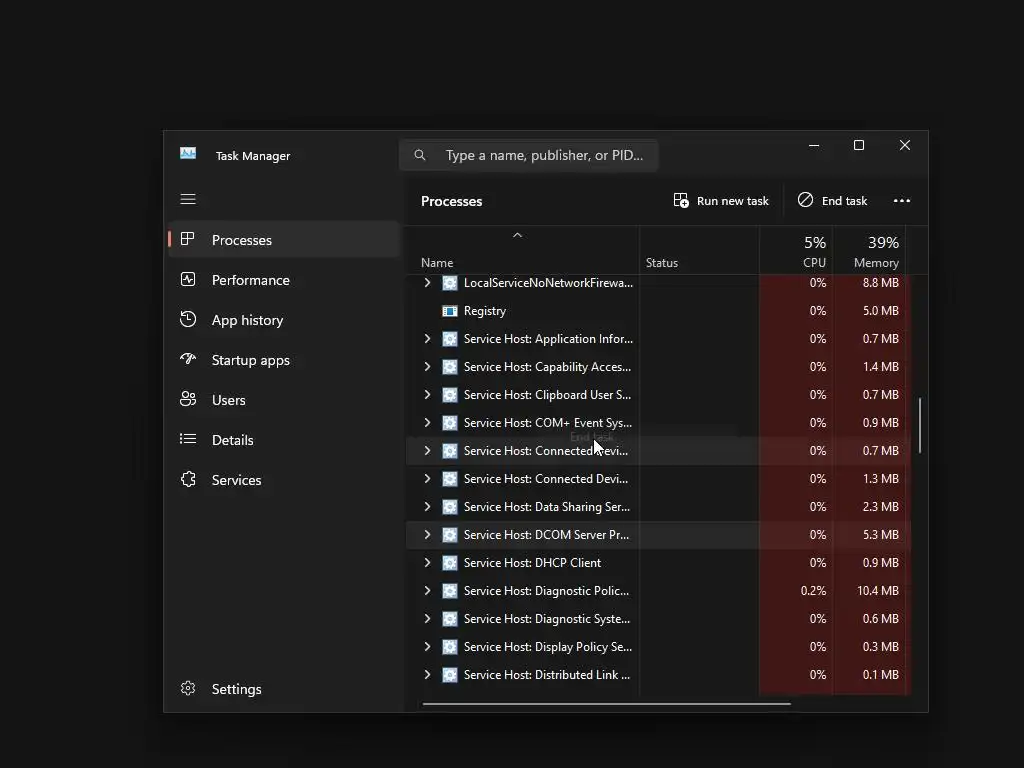Click the gear icon of Application Information host
The height and width of the screenshot is (768, 1024).
450,339
